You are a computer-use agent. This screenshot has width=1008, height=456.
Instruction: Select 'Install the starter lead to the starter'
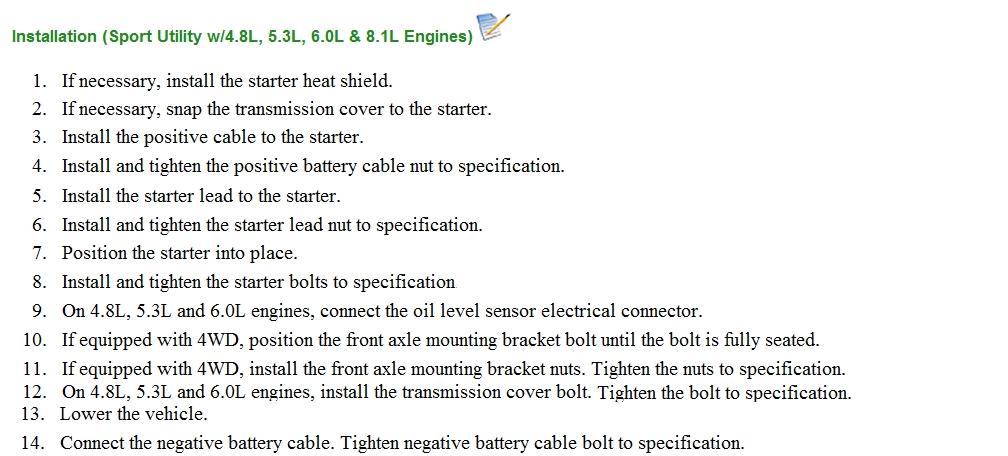coord(201,196)
